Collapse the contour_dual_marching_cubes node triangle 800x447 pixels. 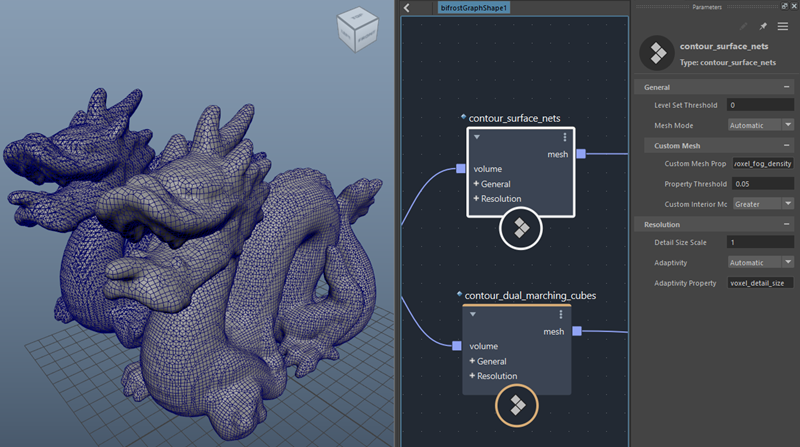472,314
